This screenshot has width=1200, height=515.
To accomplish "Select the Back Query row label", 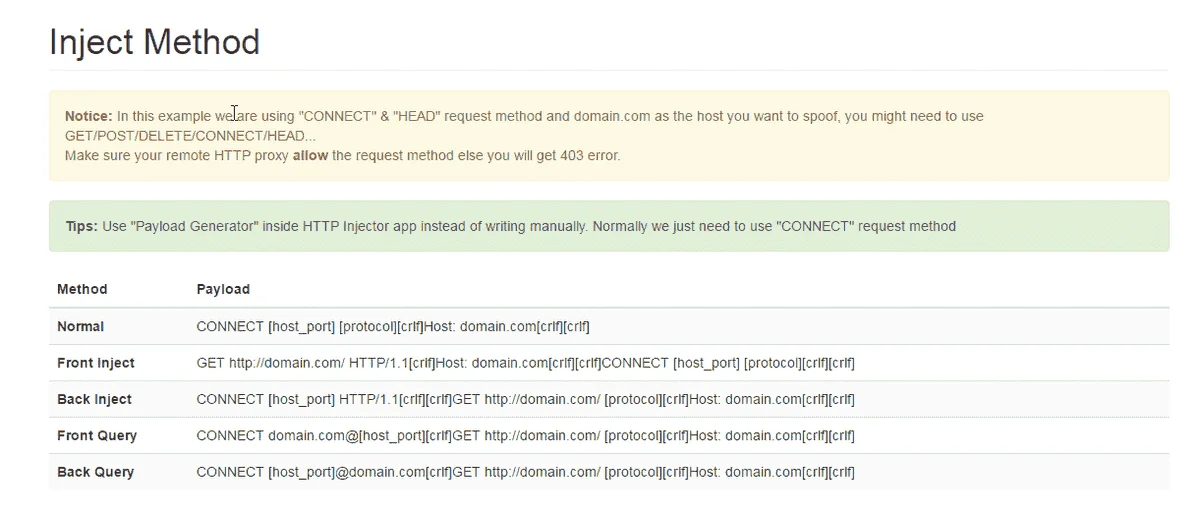I will coord(95,472).
